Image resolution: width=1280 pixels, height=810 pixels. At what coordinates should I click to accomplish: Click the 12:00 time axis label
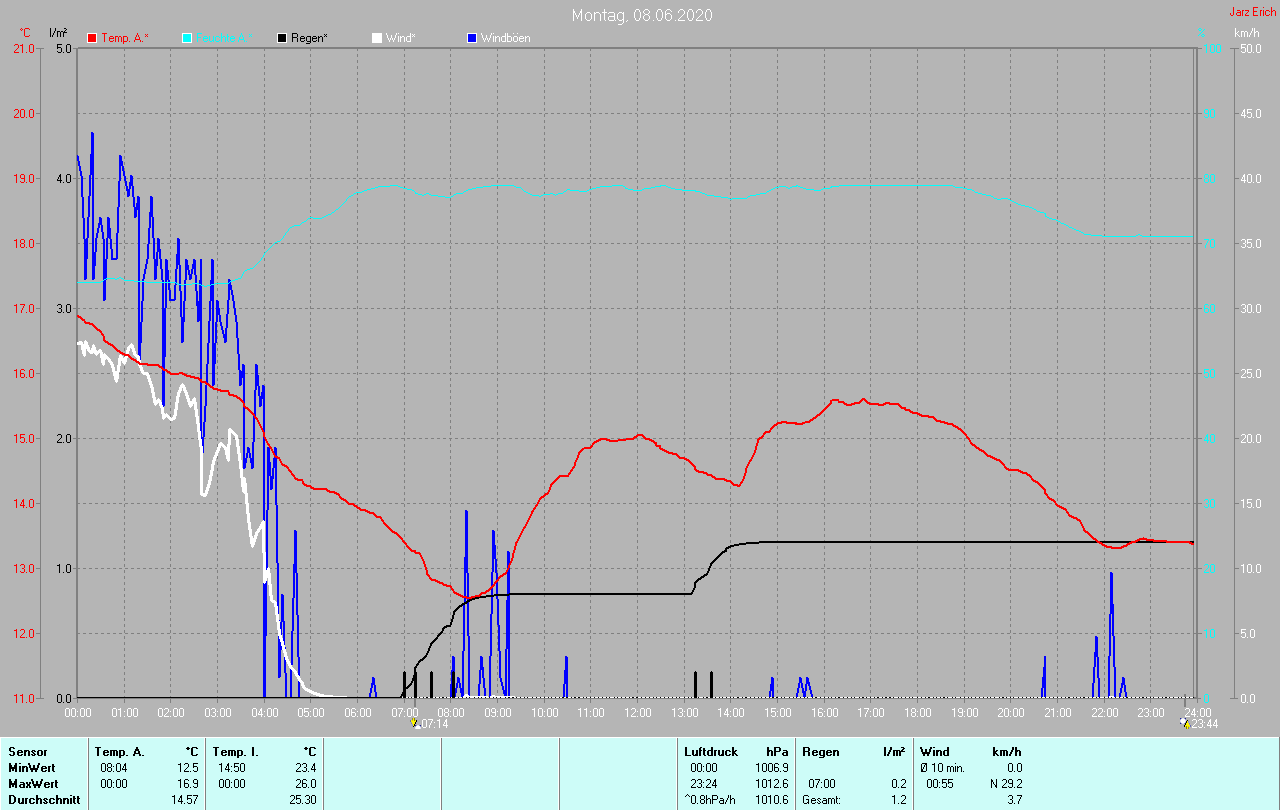[637, 712]
